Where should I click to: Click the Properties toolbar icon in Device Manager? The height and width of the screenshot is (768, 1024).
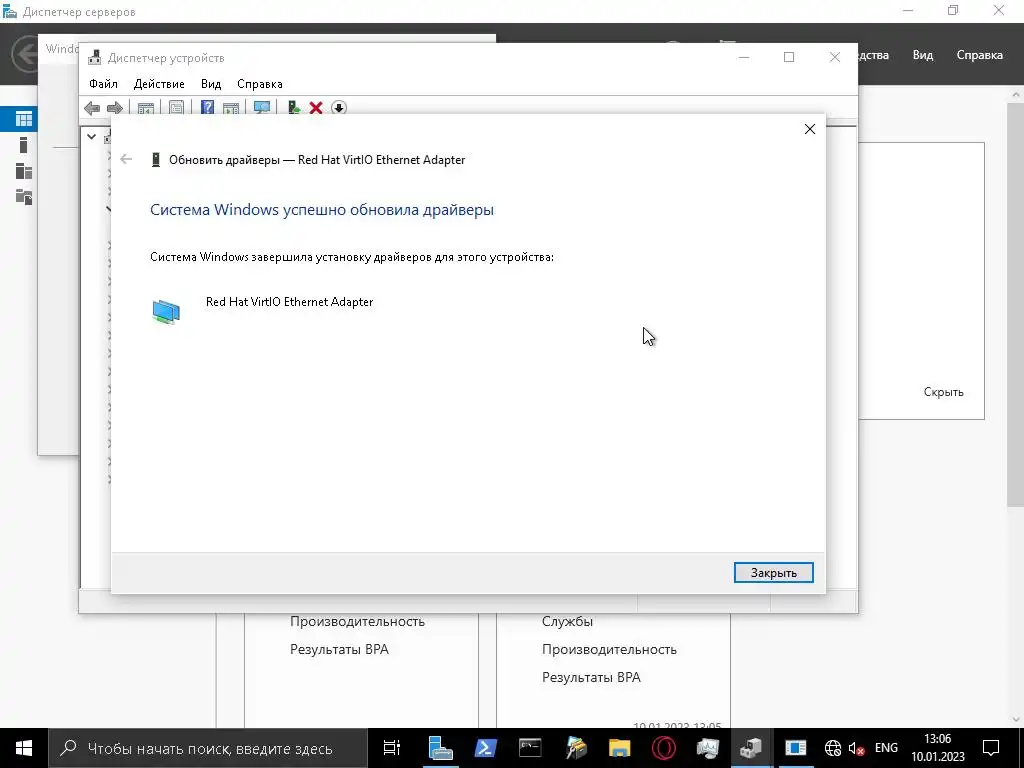(176, 108)
